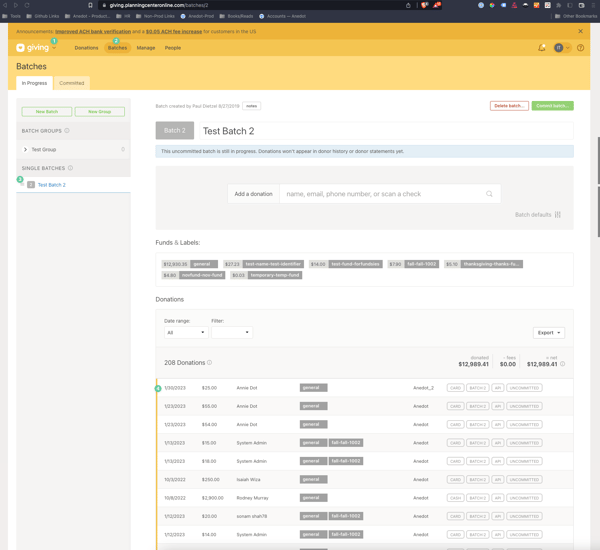Open the profile menu chevron
Image resolution: width=600 pixels, height=550 pixels.
coord(567,48)
